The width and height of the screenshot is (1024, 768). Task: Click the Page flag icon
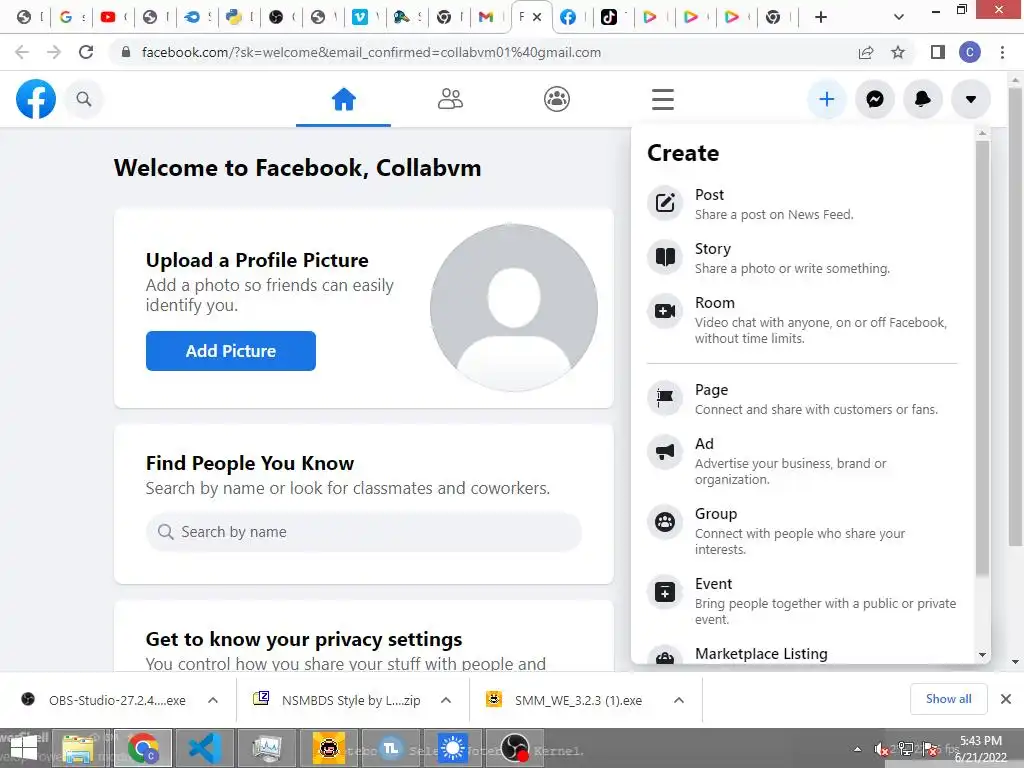pyautogui.click(x=665, y=397)
